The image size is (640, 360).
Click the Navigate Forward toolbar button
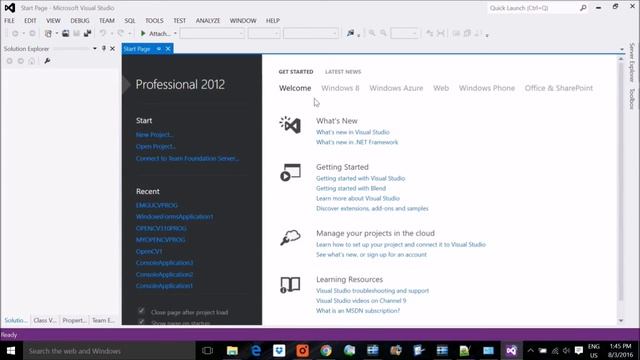(x=32, y=33)
